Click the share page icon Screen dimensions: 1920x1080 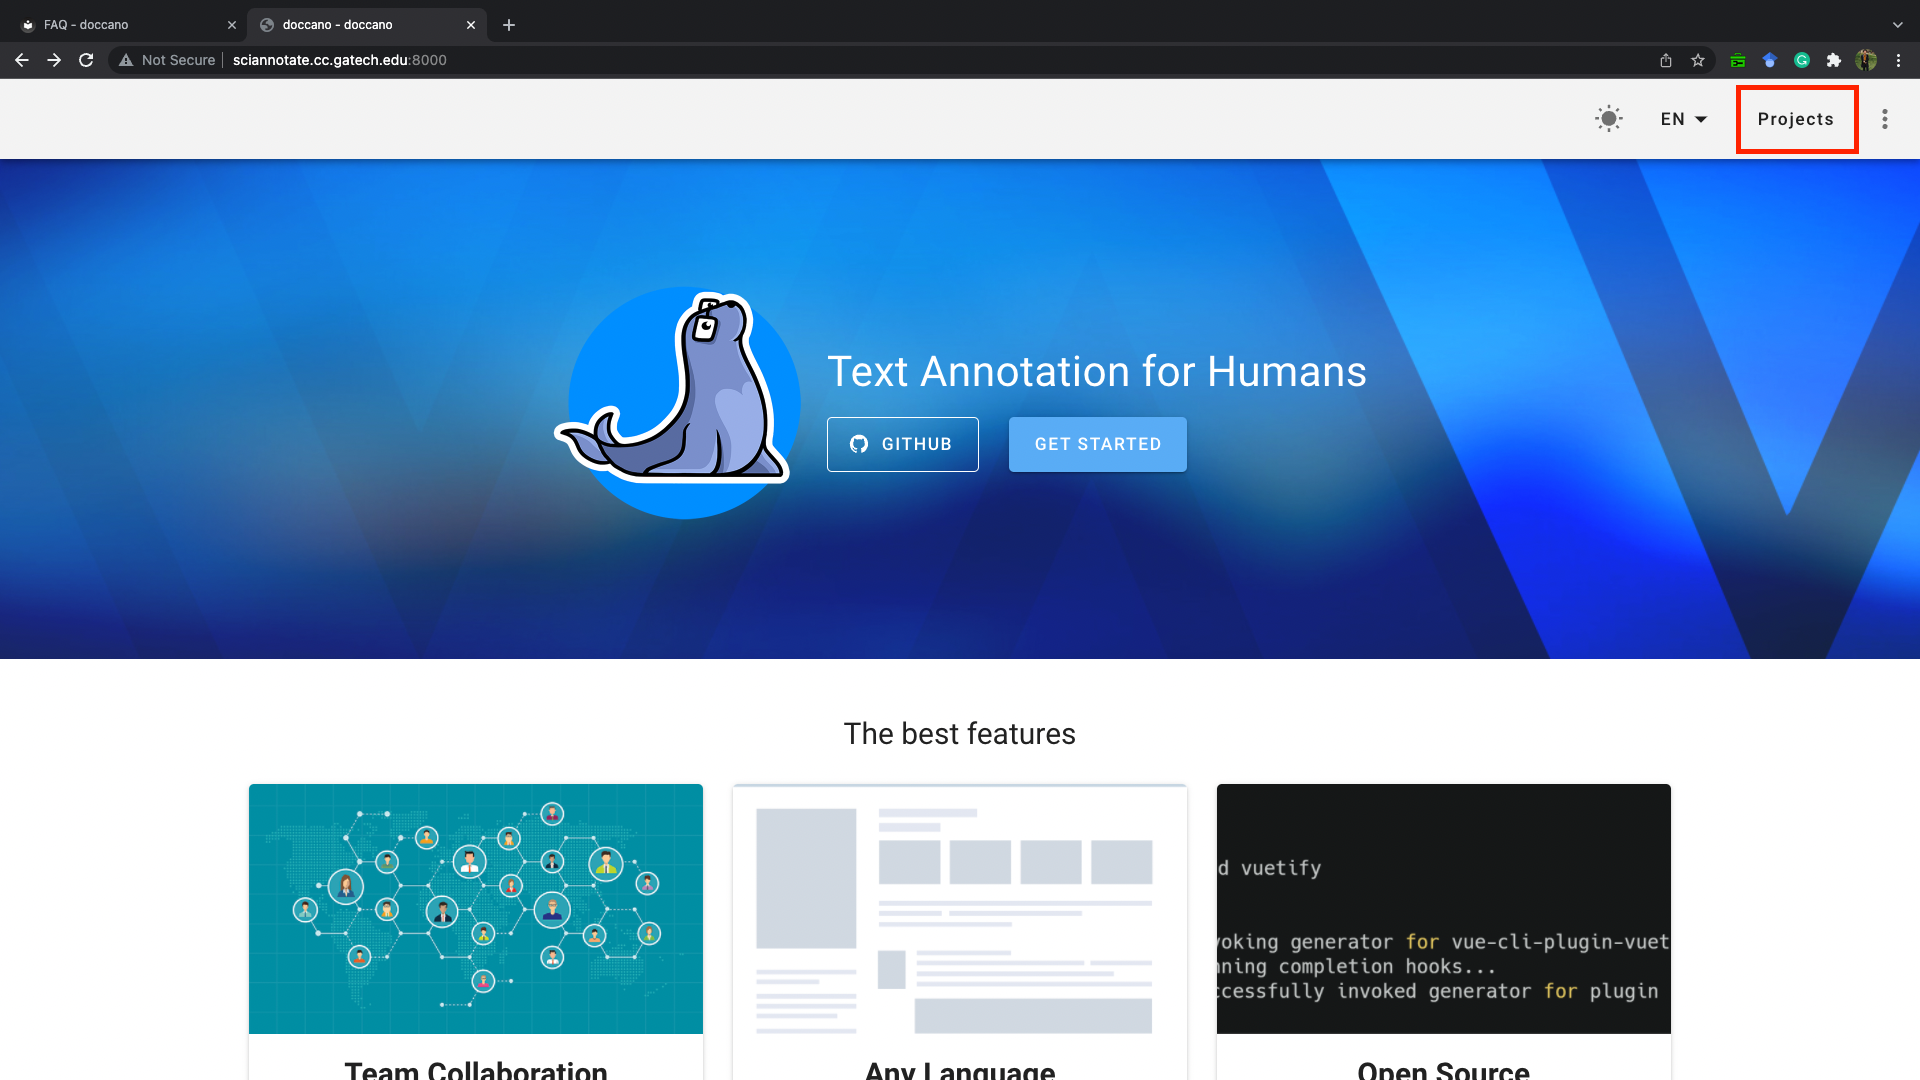pyautogui.click(x=1666, y=60)
